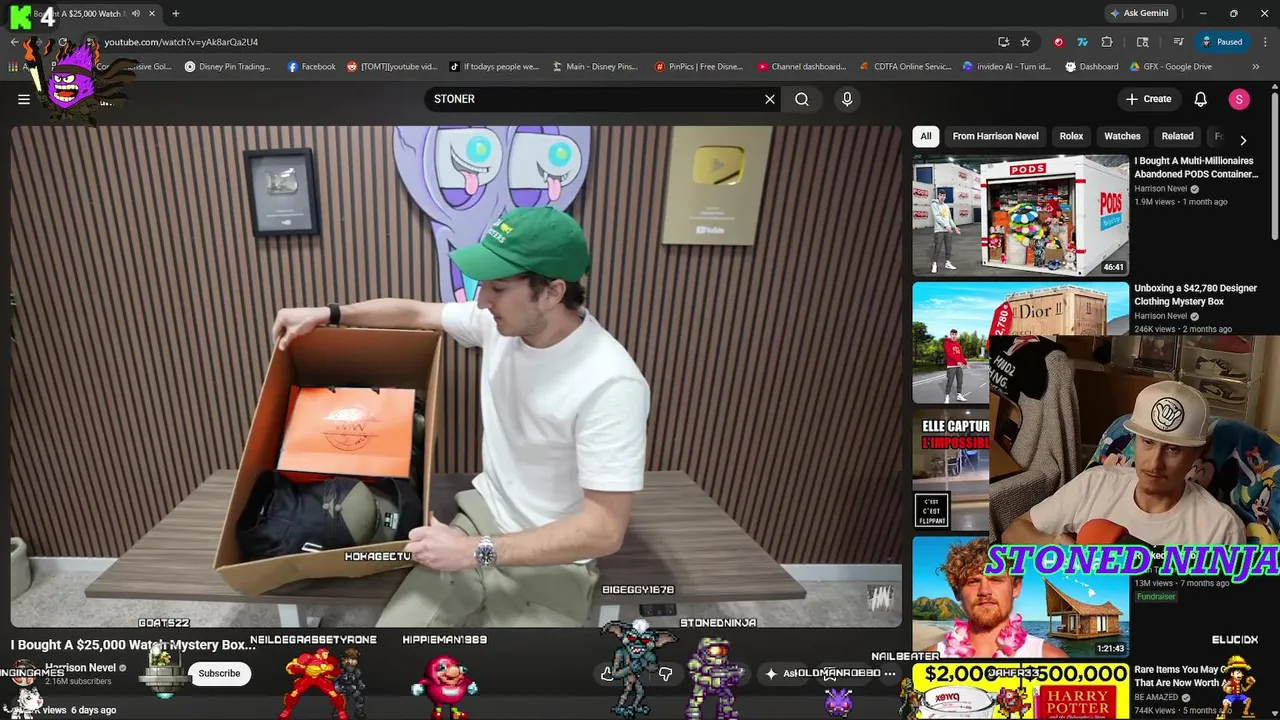Open the Extensions puzzle piece menu

pos(1106,42)
